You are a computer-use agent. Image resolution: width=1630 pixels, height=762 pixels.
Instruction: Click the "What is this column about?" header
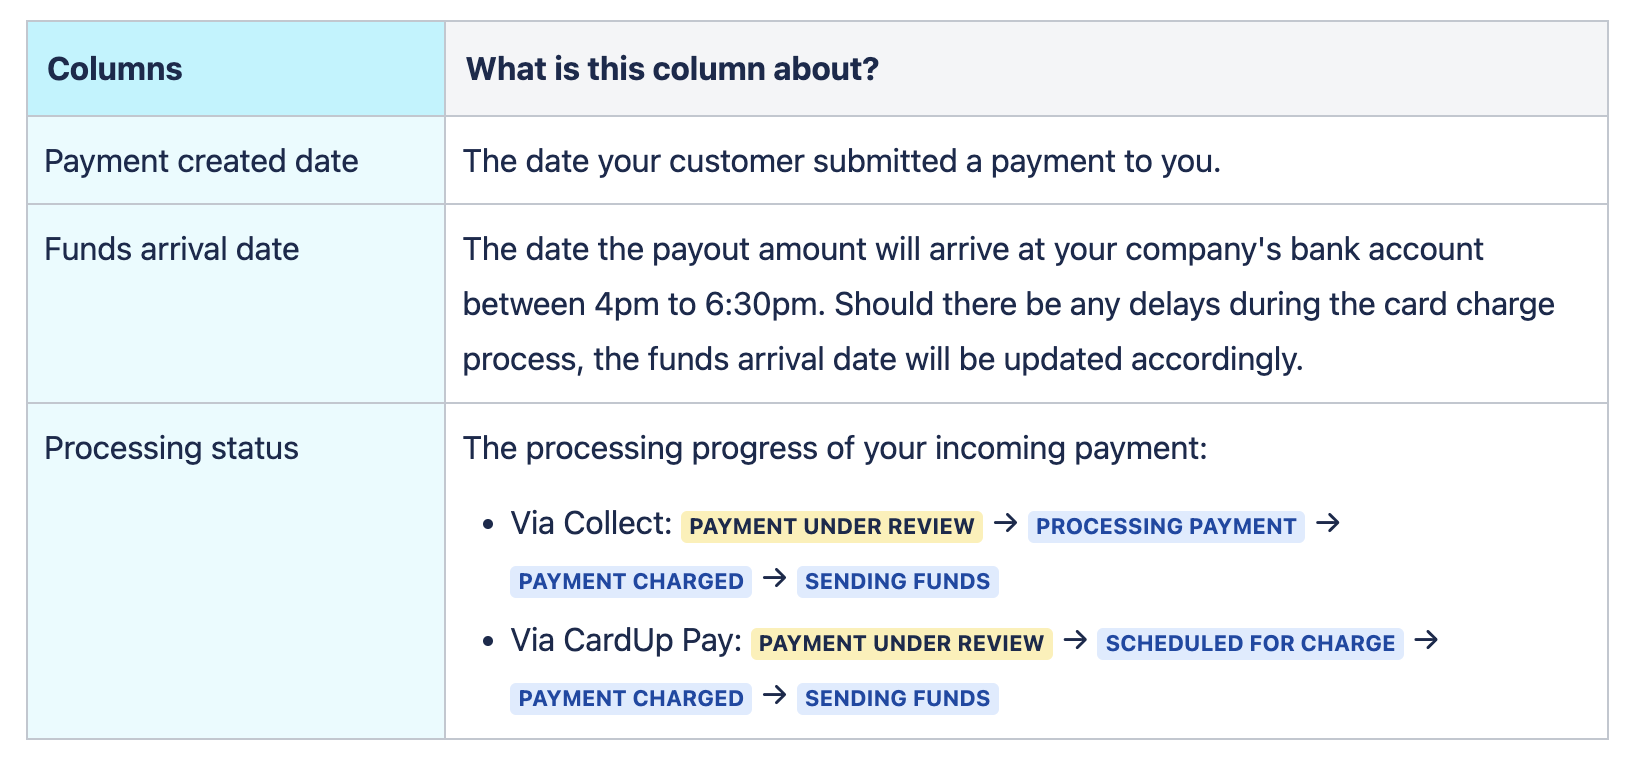(x=1026, y=69)
